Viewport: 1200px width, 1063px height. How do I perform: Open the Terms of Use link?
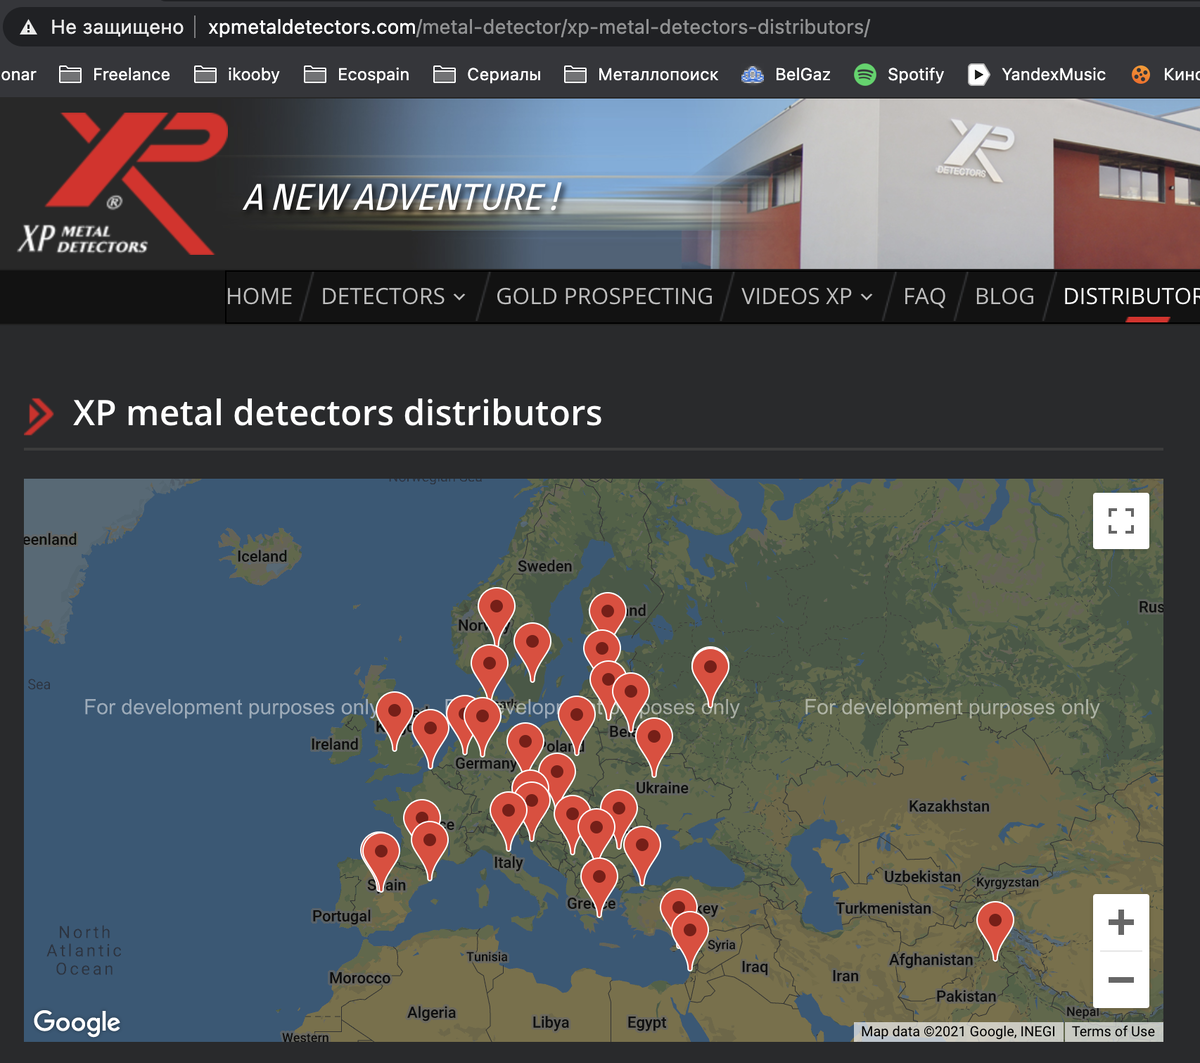click(x=1113, y=1031)
